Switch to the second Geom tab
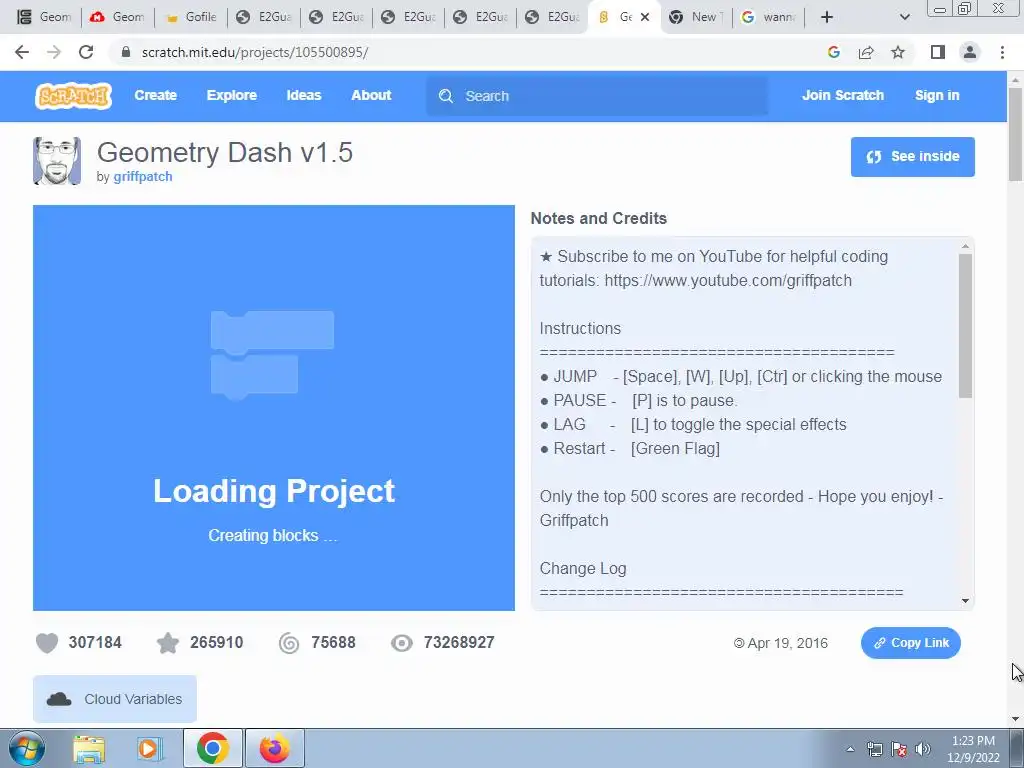Image resolution: width=1024 pixels, height=768 pixels. 118,17
